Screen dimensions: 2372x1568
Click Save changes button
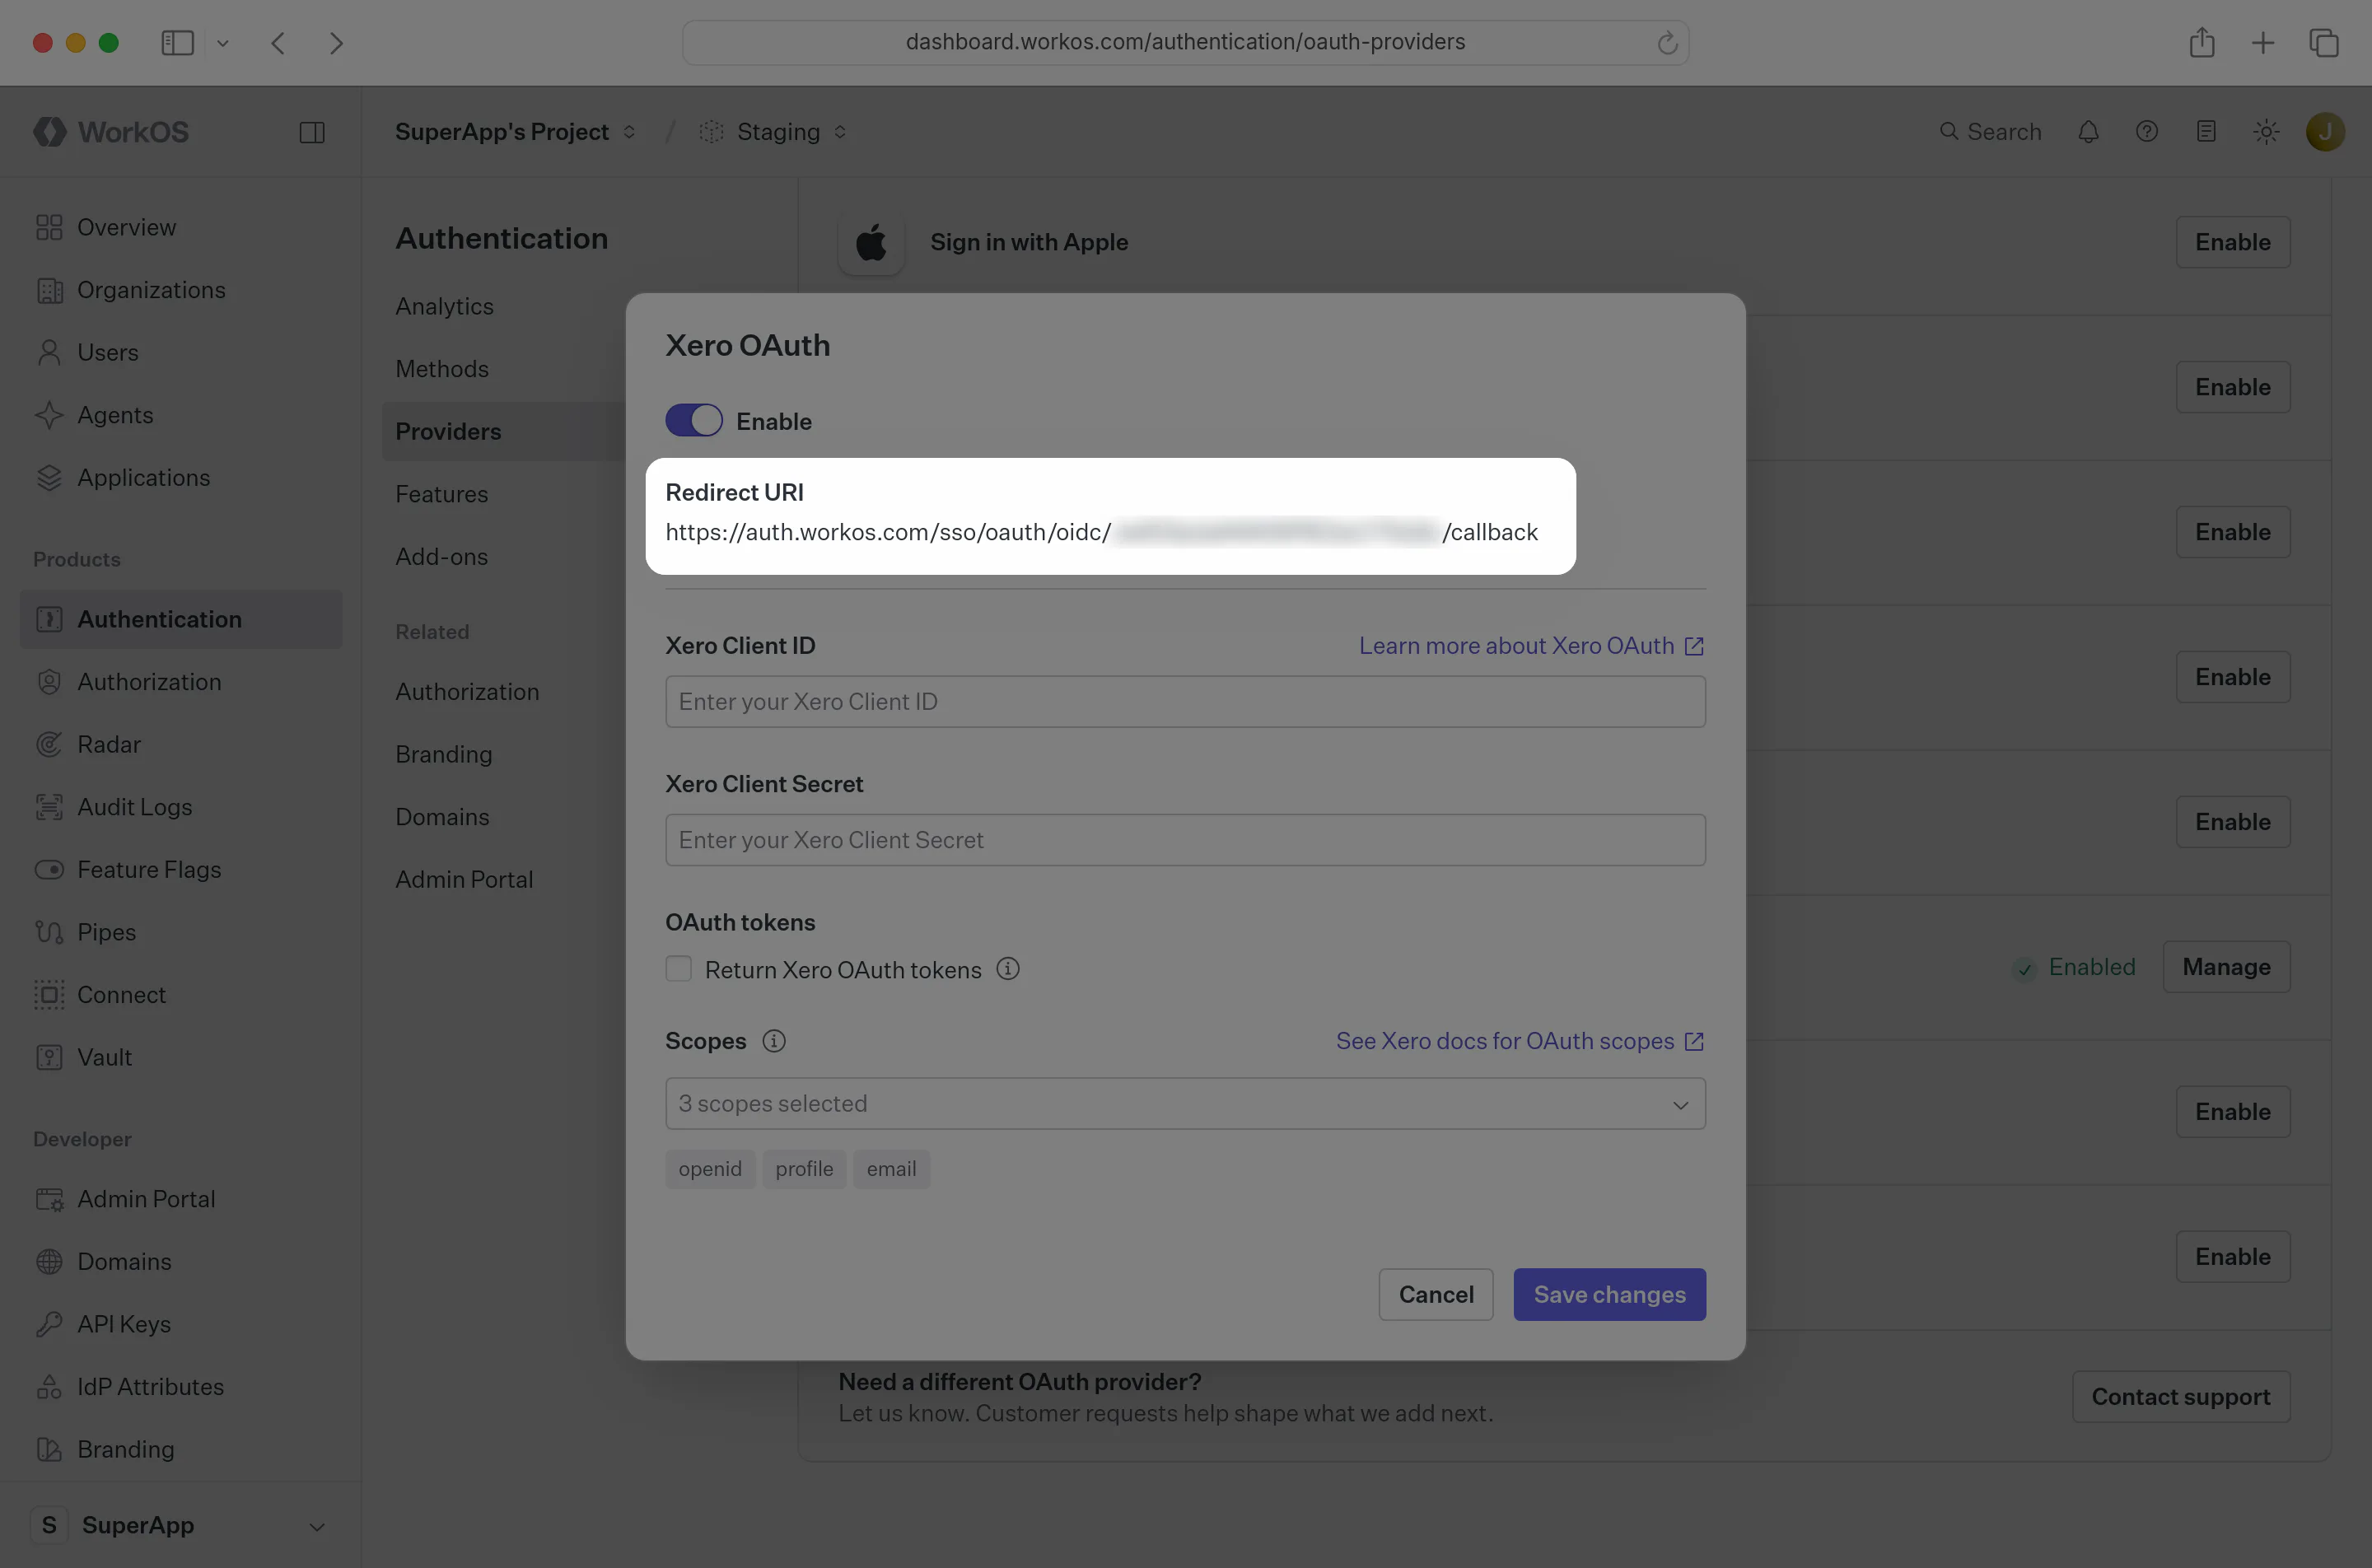1610,1295
